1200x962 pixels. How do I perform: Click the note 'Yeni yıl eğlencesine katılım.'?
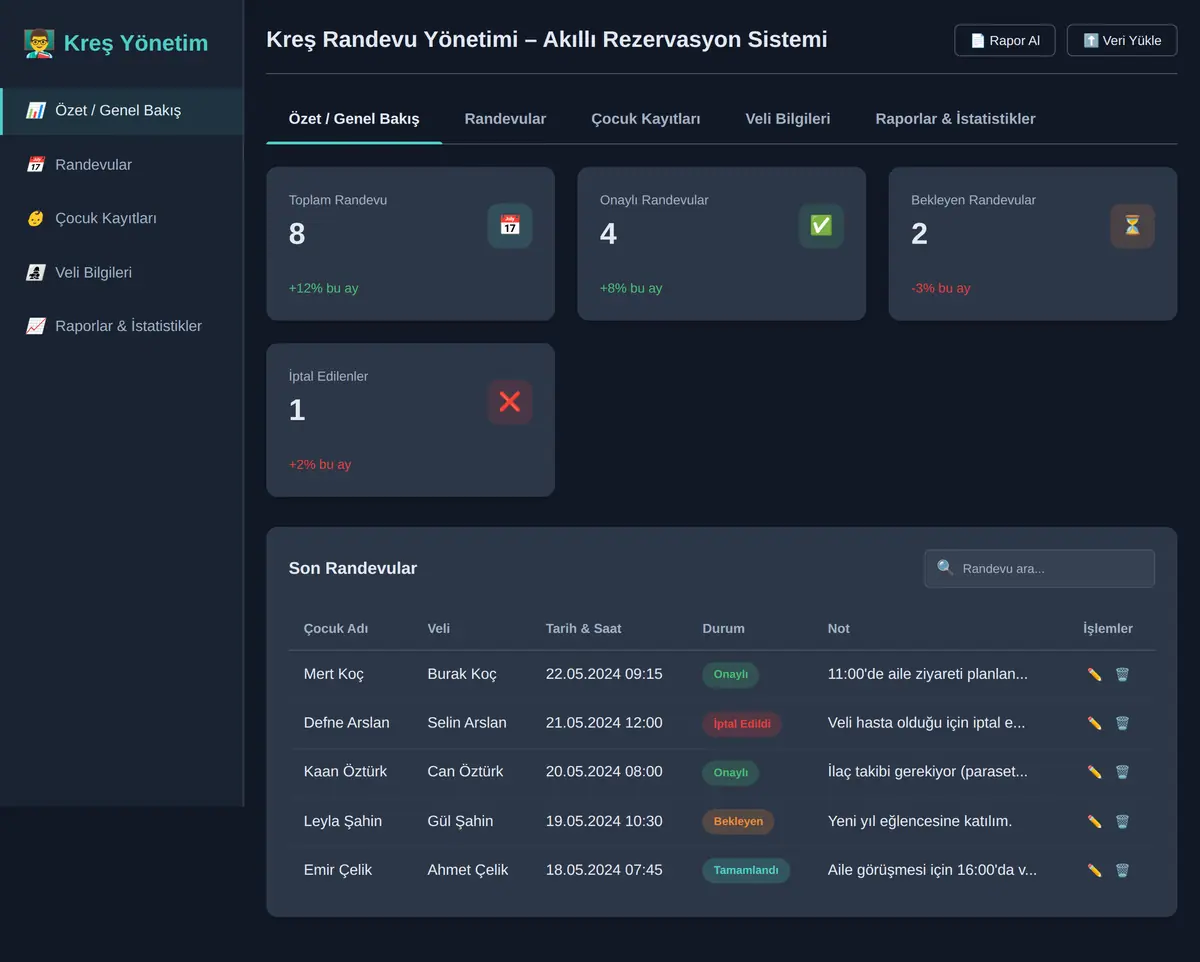click(920, 821)
